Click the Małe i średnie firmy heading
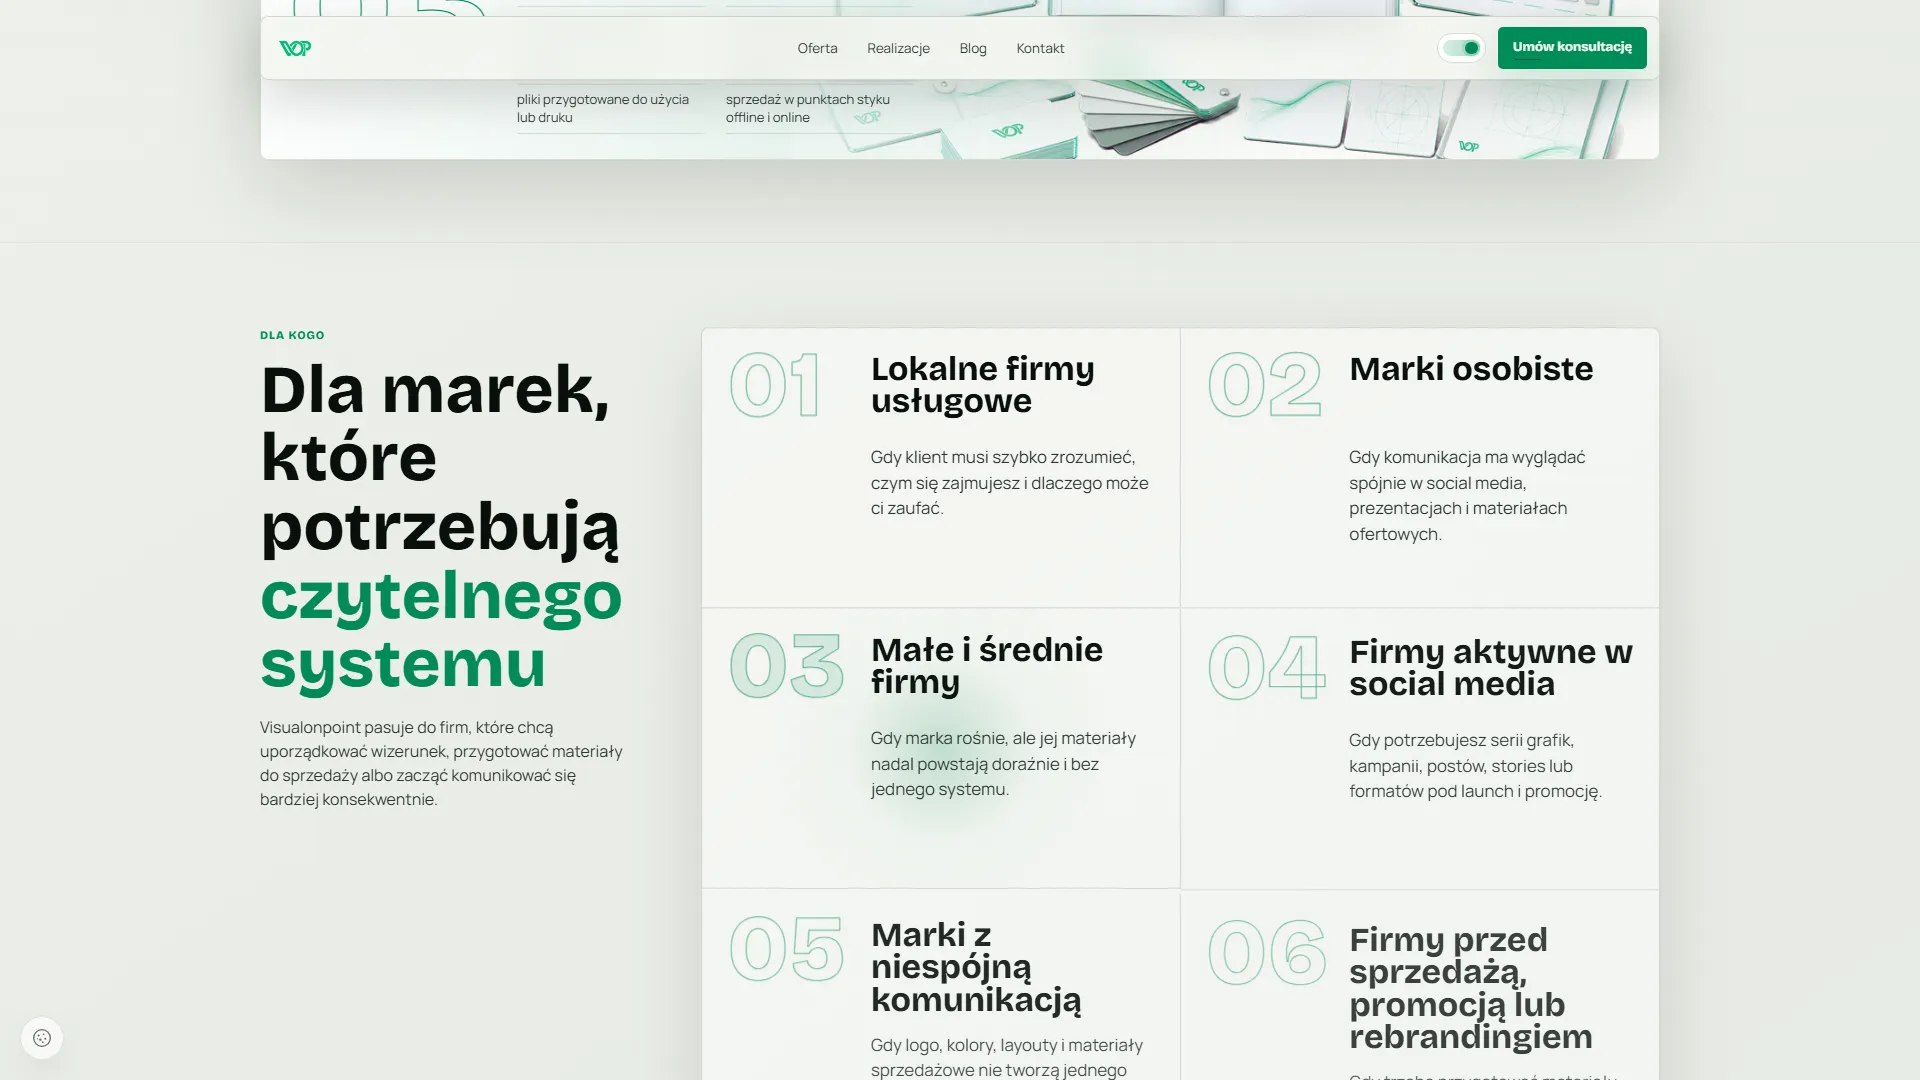 986,665
